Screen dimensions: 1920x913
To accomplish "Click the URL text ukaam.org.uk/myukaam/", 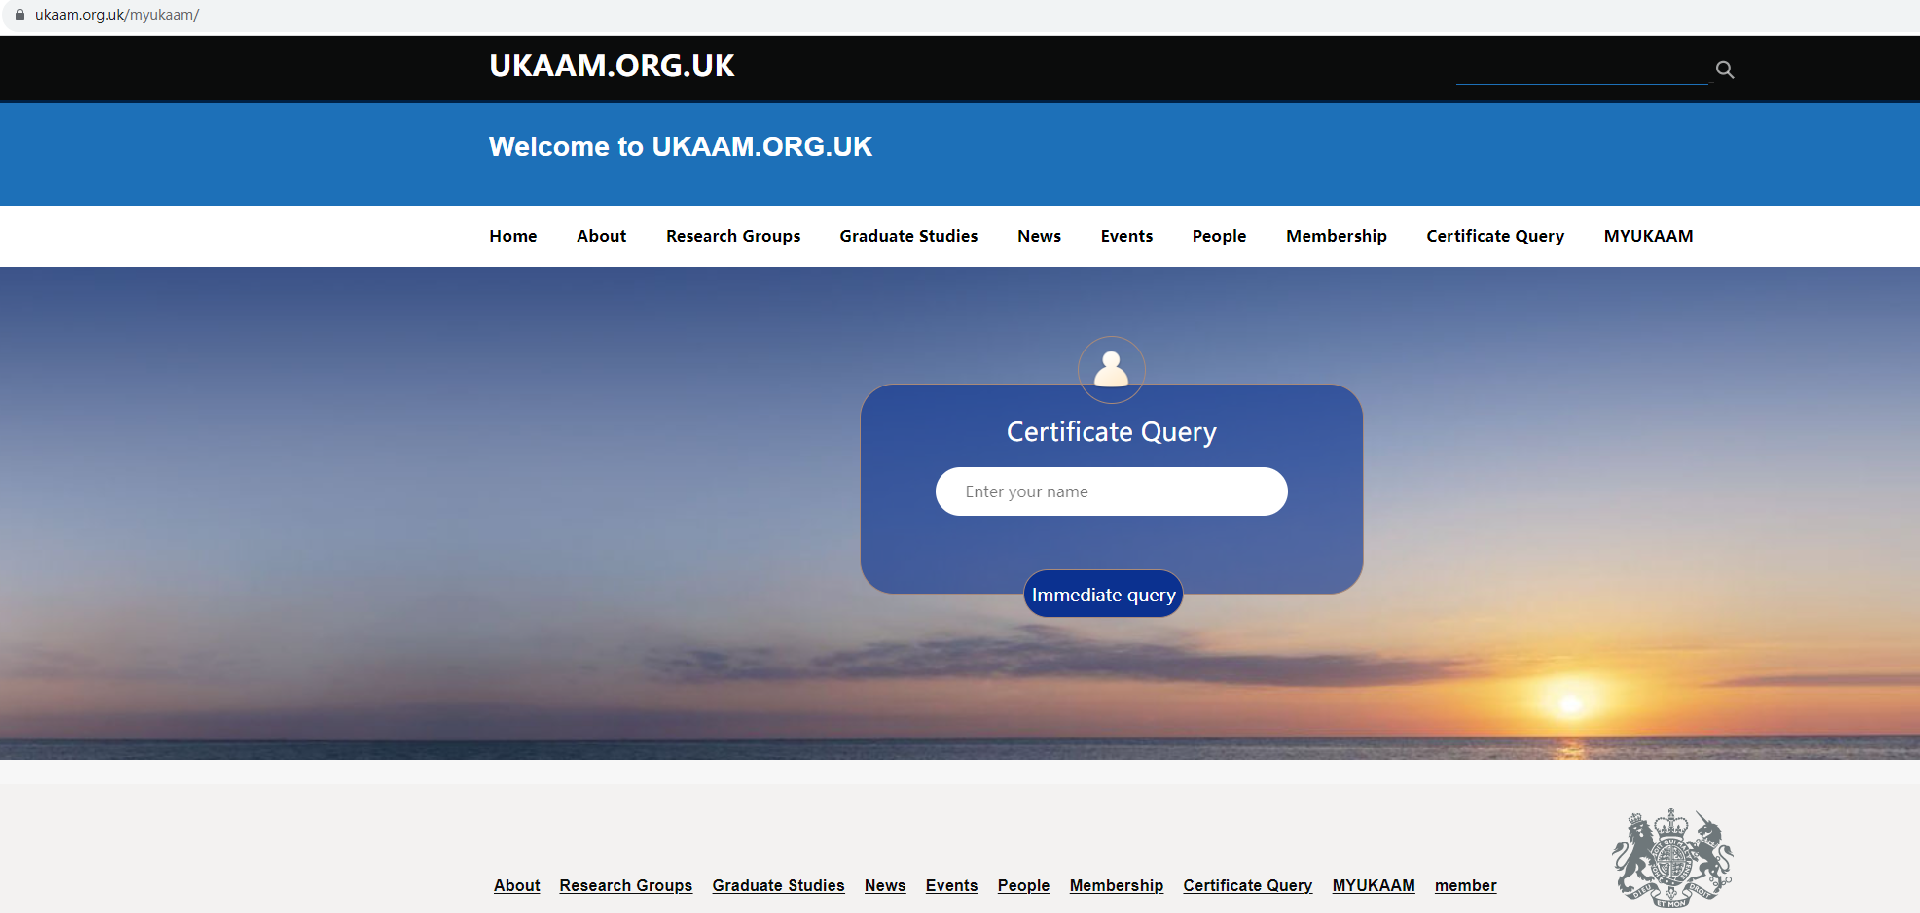I will (x=117, y=15).
